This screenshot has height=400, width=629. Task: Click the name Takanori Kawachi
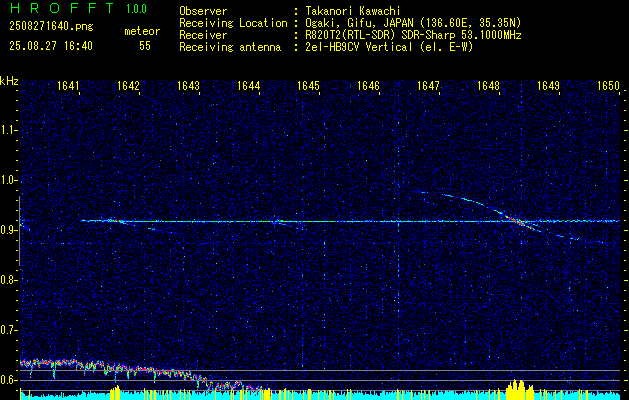point(352,11)
